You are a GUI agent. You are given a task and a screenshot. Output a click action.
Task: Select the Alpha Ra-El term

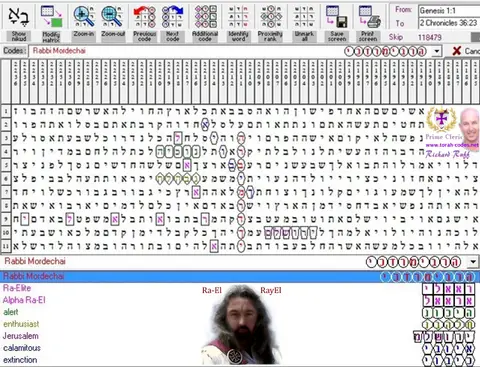pos(24,300)
